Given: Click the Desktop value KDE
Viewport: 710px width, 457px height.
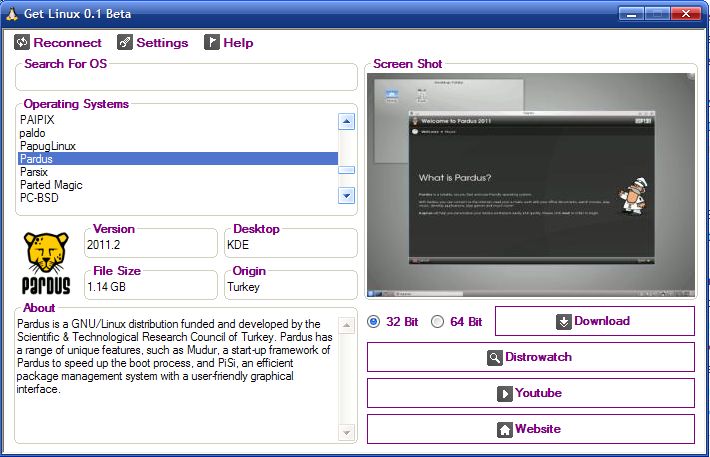Looking at the screenshot, I should tap(238, 245).
